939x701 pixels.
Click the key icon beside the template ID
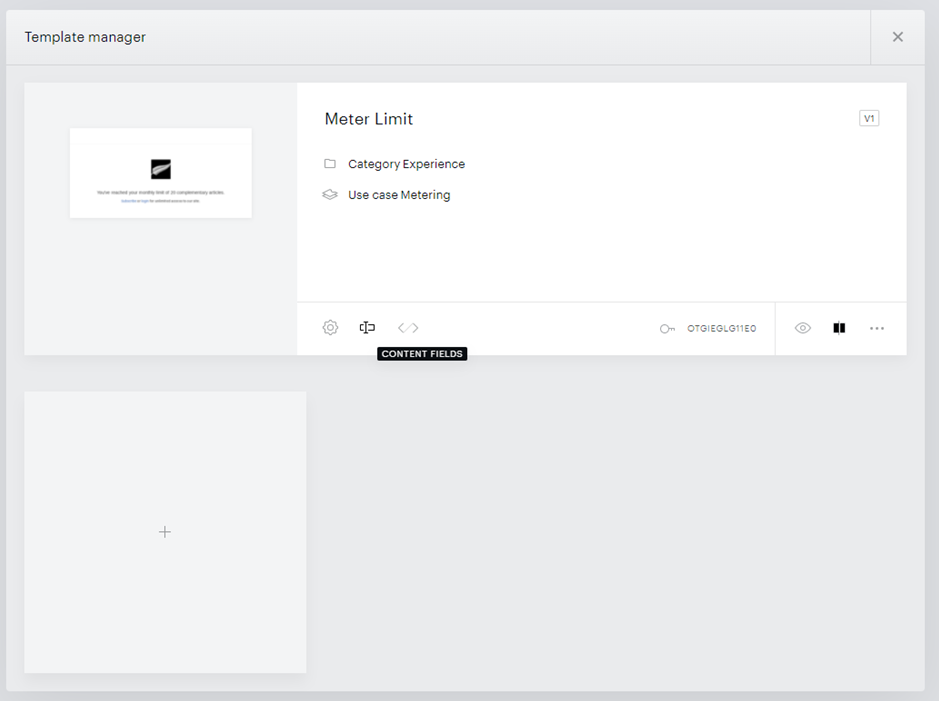coord(667,329)
